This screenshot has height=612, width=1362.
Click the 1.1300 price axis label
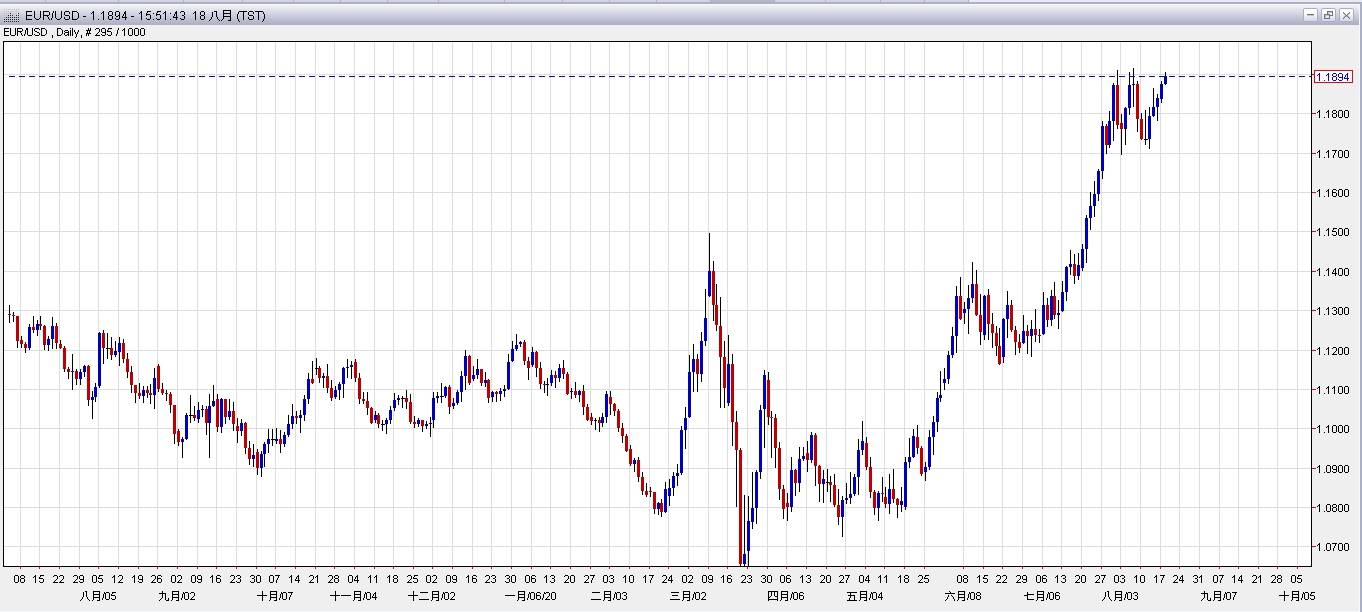pyautogui.click(x=1333, y=312)
